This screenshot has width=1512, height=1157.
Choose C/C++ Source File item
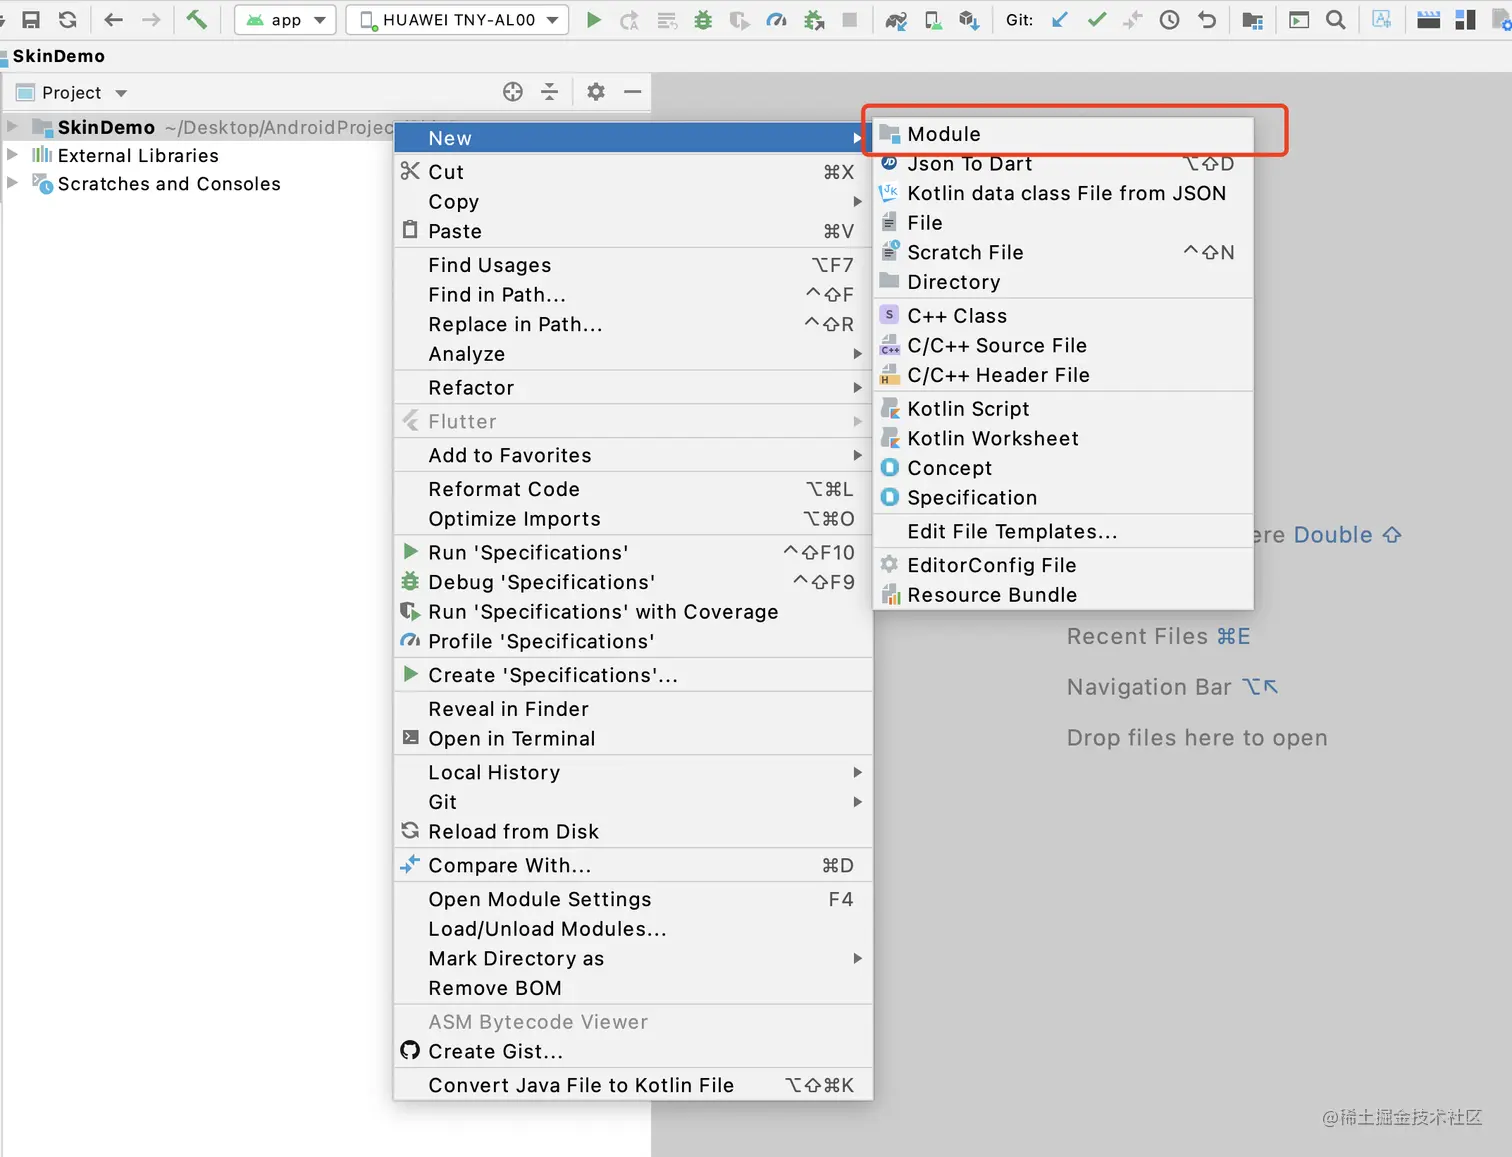click(1064, 346)
